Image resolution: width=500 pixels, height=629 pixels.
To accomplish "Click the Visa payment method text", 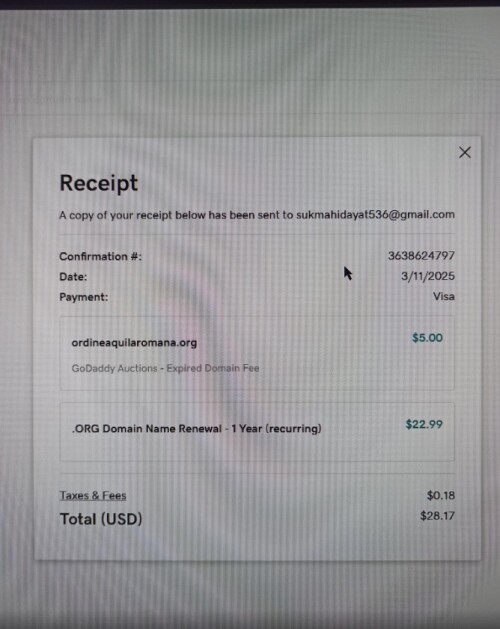I will 443,296.
